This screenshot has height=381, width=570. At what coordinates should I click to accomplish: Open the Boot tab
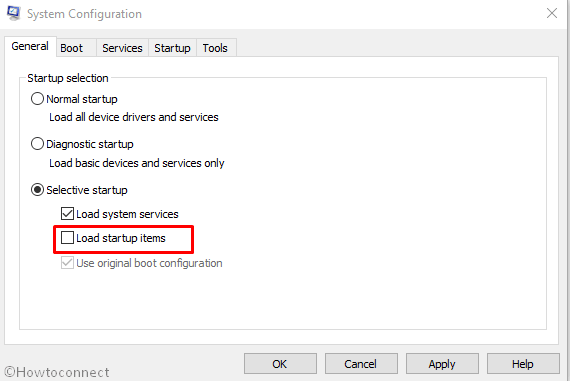pyautogui.click(x=72, y=48)
